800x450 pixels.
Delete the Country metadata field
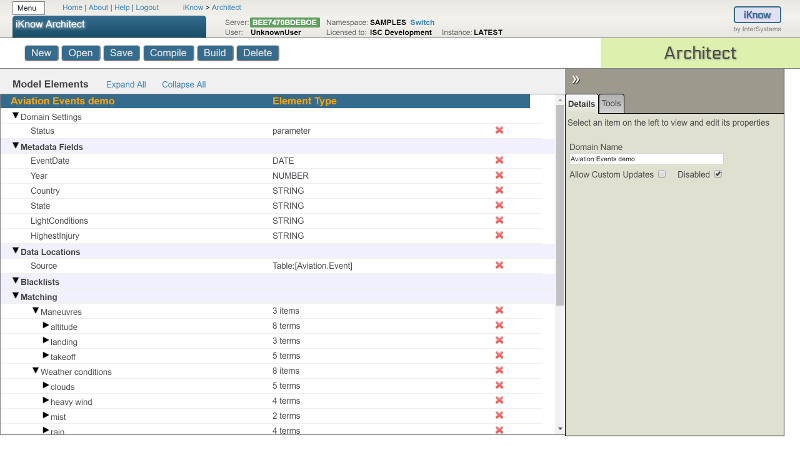pos(499,191)
